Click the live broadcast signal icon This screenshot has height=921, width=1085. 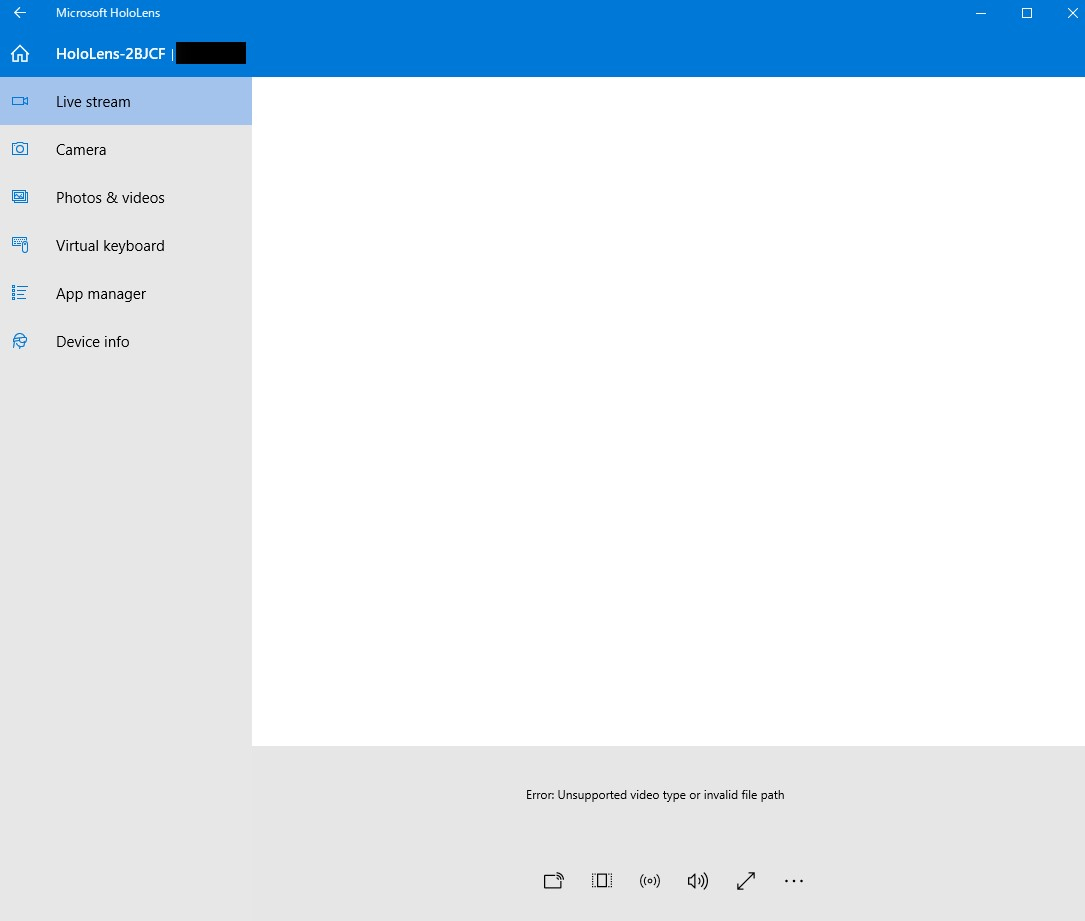click(x=650, y=881)
